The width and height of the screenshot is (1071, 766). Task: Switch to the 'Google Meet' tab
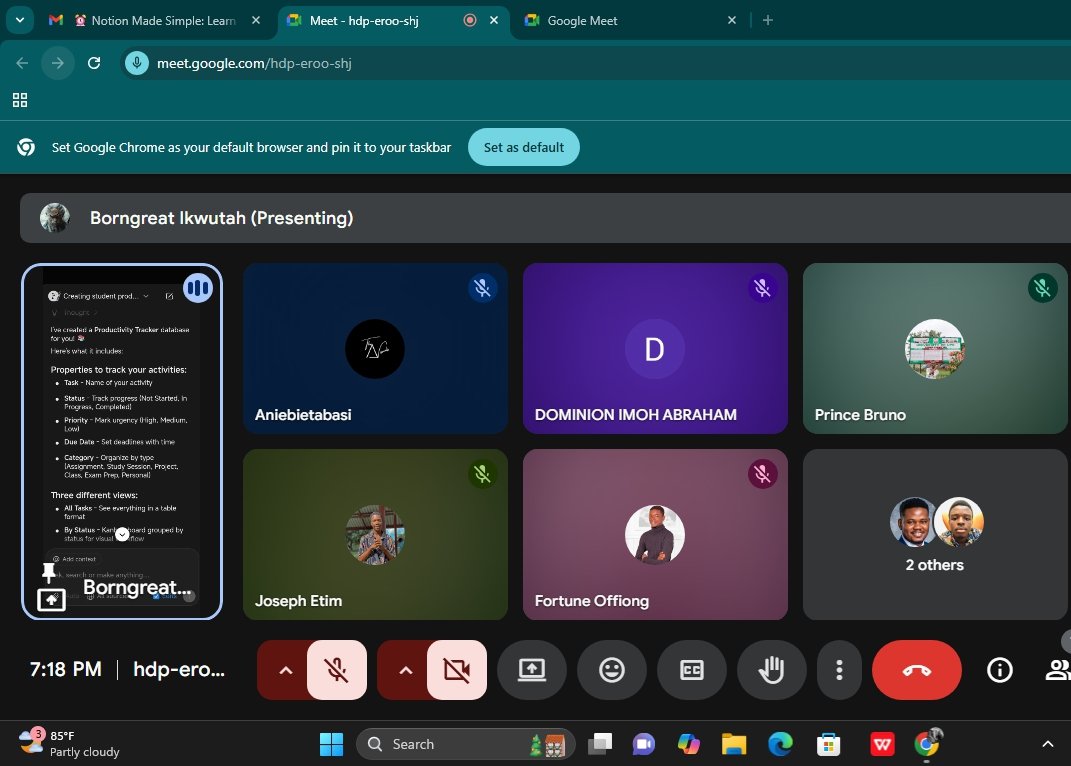(600, 20)
